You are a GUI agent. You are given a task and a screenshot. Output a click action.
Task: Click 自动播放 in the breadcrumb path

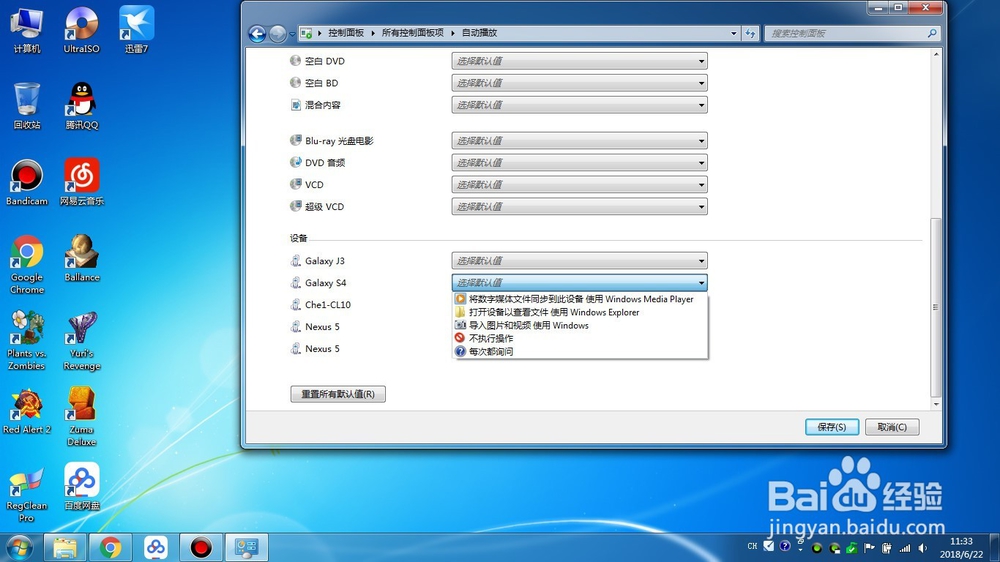[x=479, y=33]
